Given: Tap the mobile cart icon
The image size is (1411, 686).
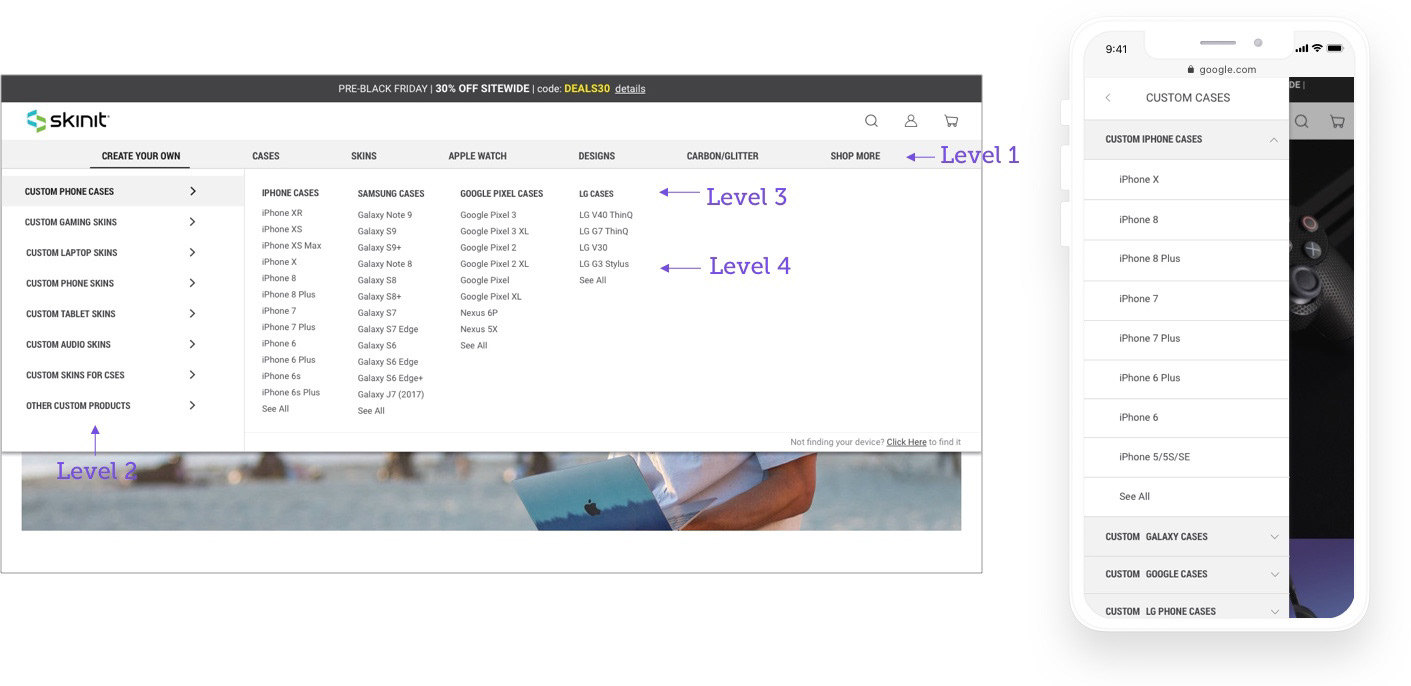Looking at the screenshot, I should pyautogui.click(x=1337, y=122).
